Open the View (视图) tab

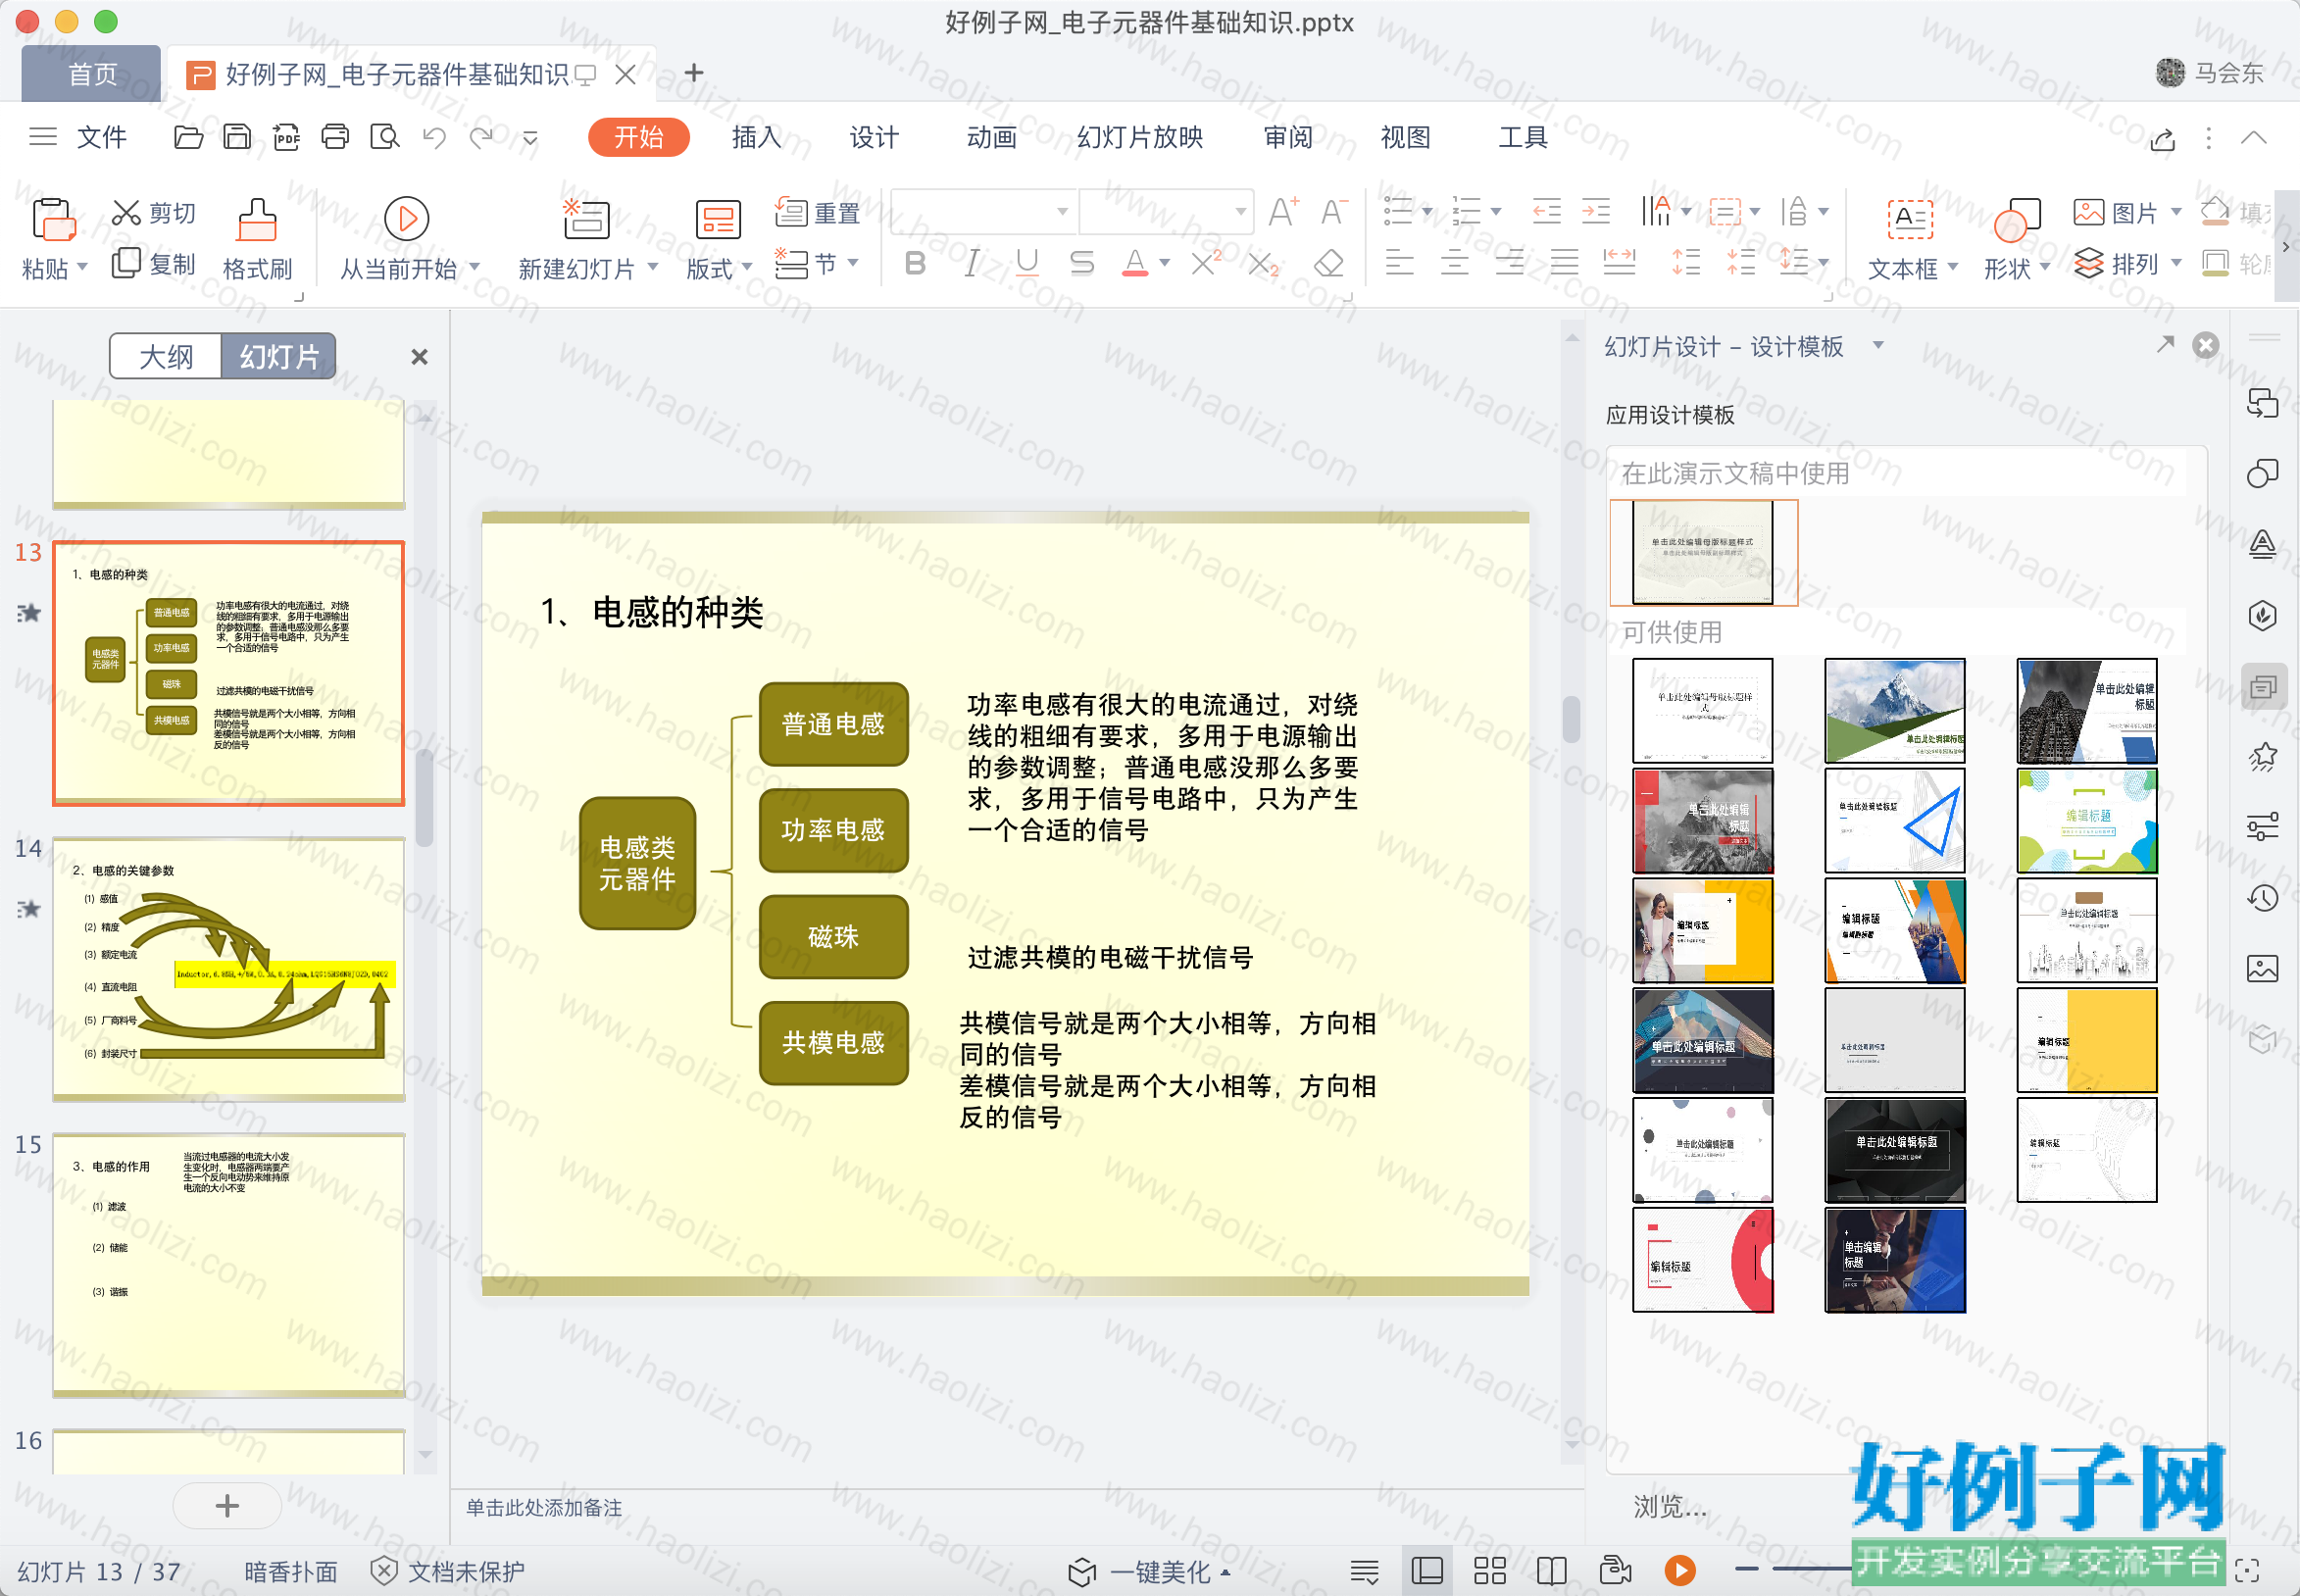click(x=1405, y=137)
